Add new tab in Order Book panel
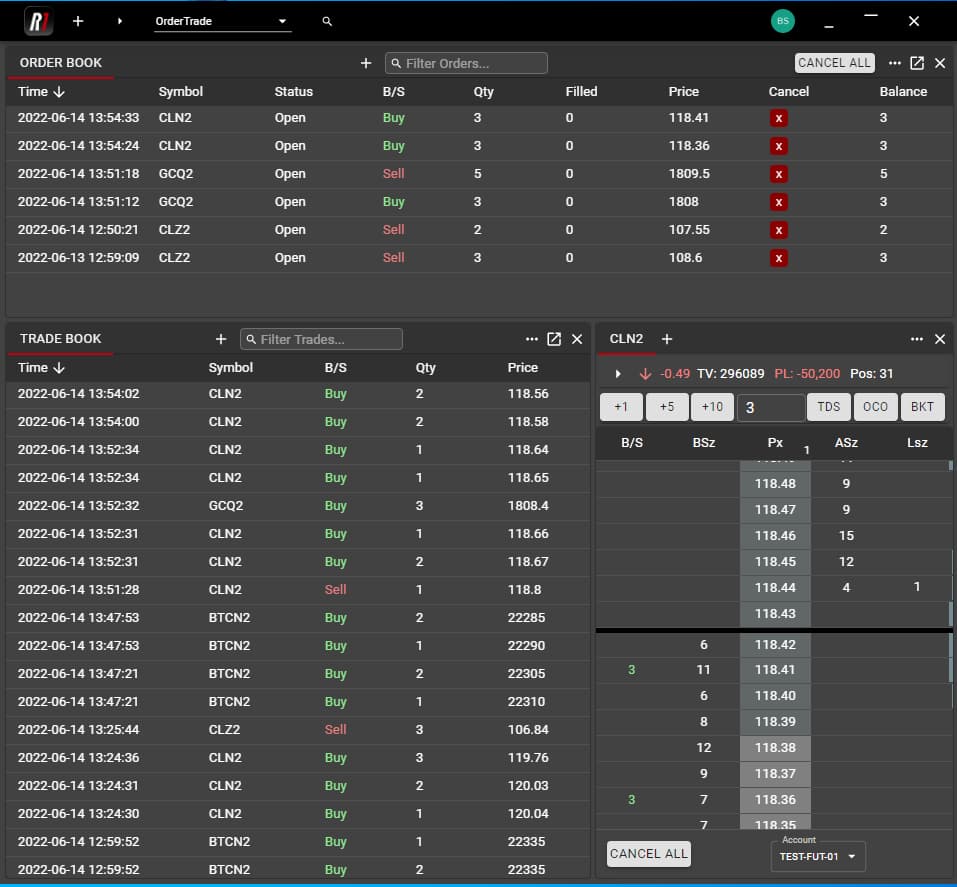The width and height of the screenshot is (957, 887). tap(366, 63)
